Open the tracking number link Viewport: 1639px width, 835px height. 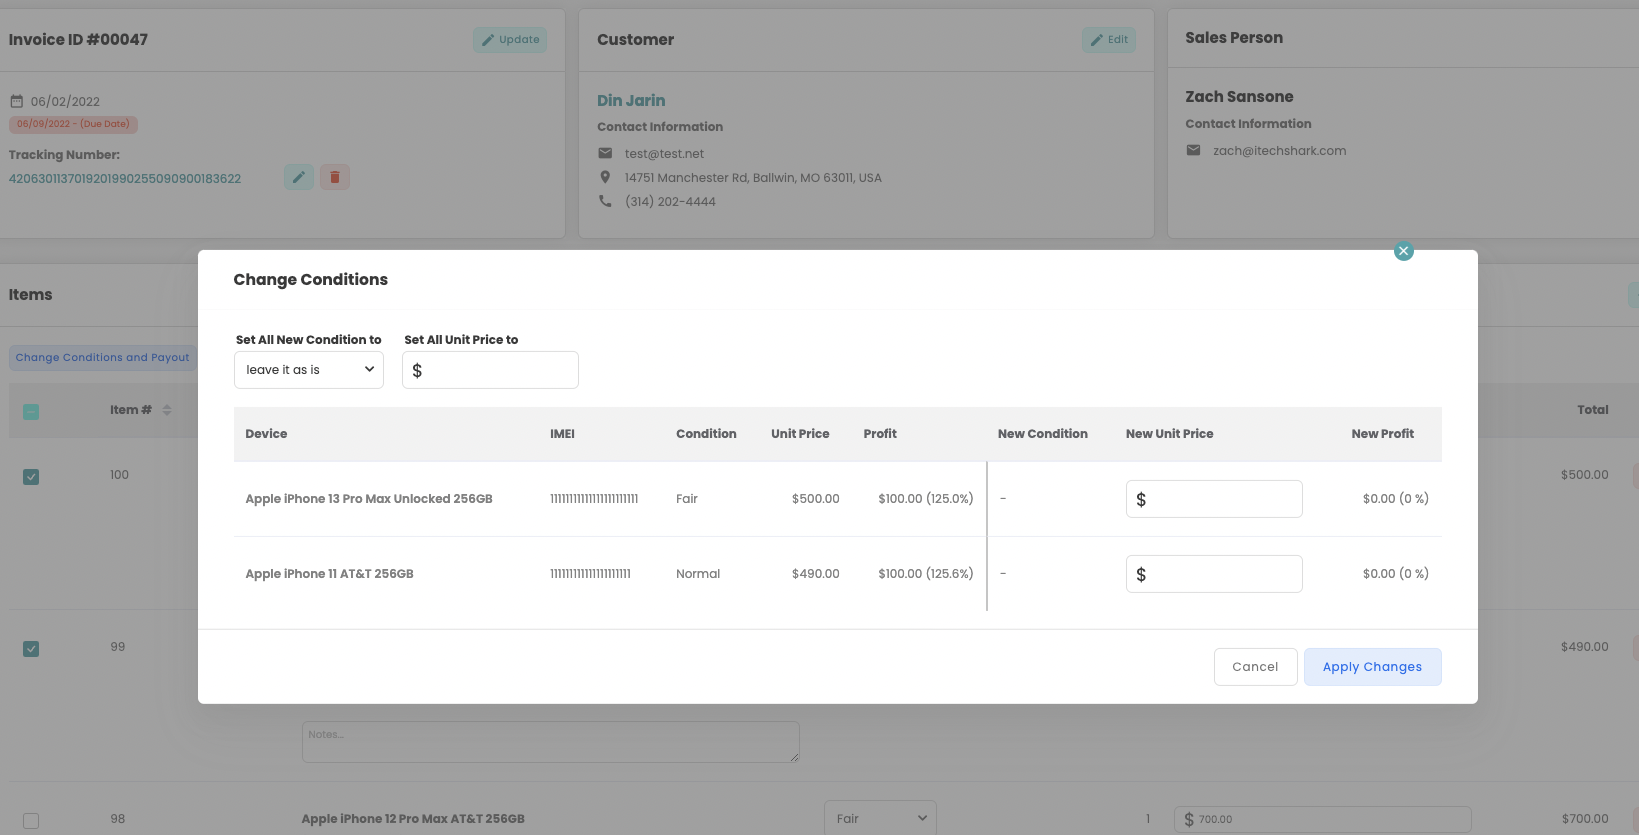(125, 178)
